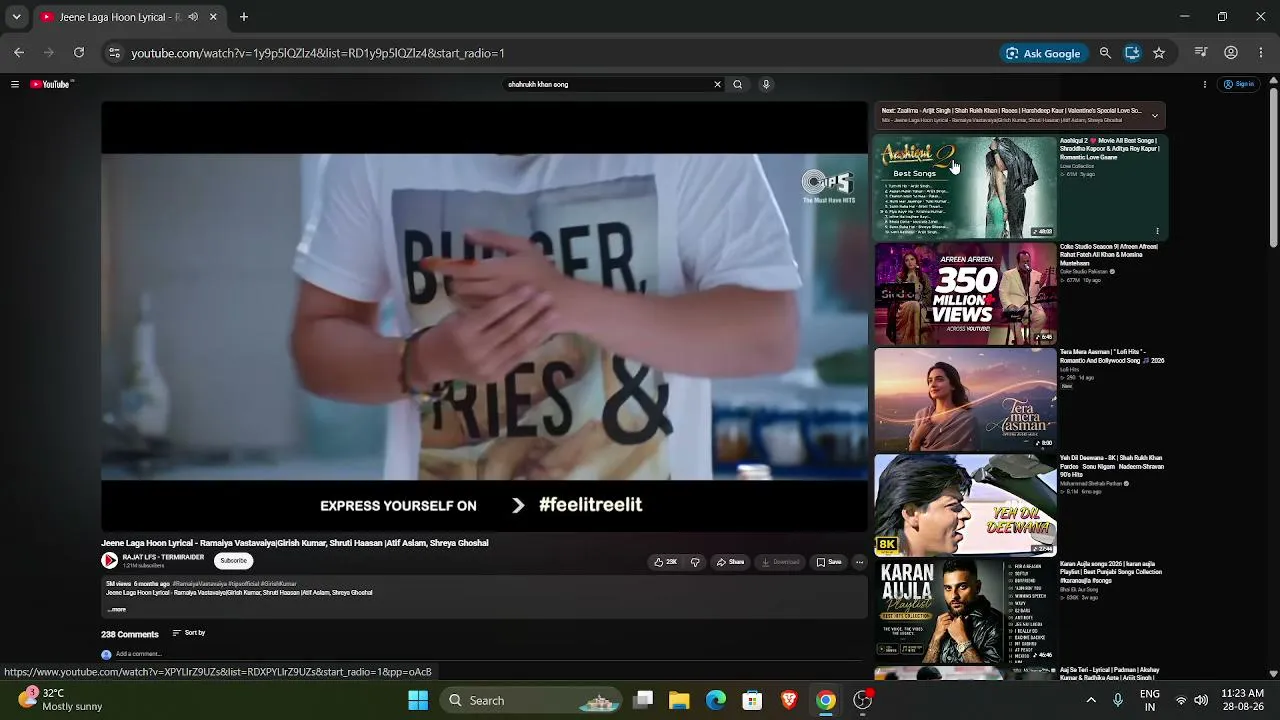This screenshot has height=720, width=1280.
Task: Open a new browser tab
Action: (x=244, y=17)
